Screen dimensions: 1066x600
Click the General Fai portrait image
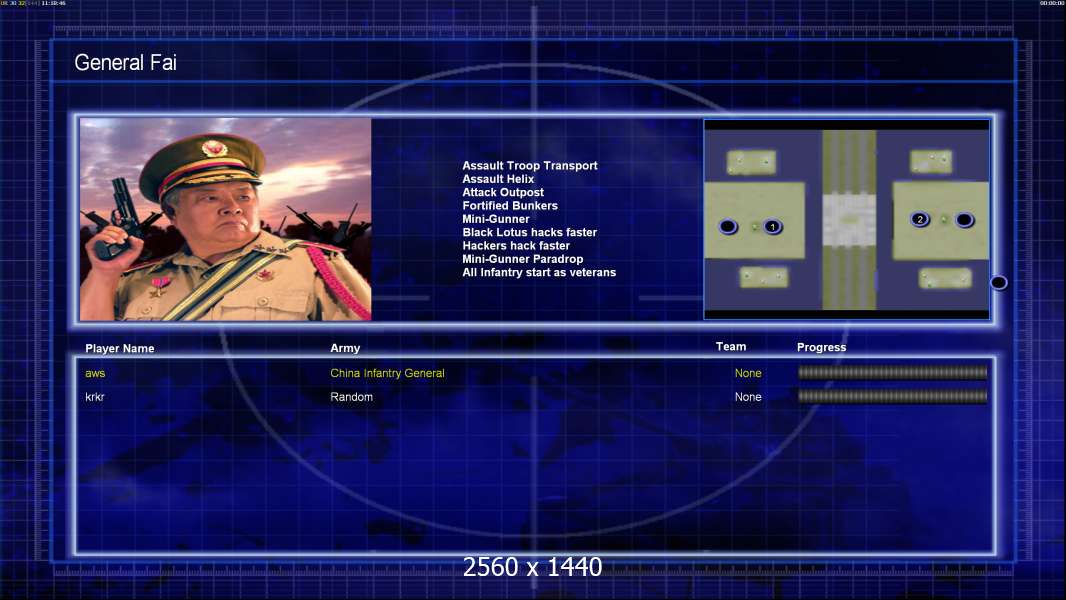pyautogui.click(x=226, y=219)
